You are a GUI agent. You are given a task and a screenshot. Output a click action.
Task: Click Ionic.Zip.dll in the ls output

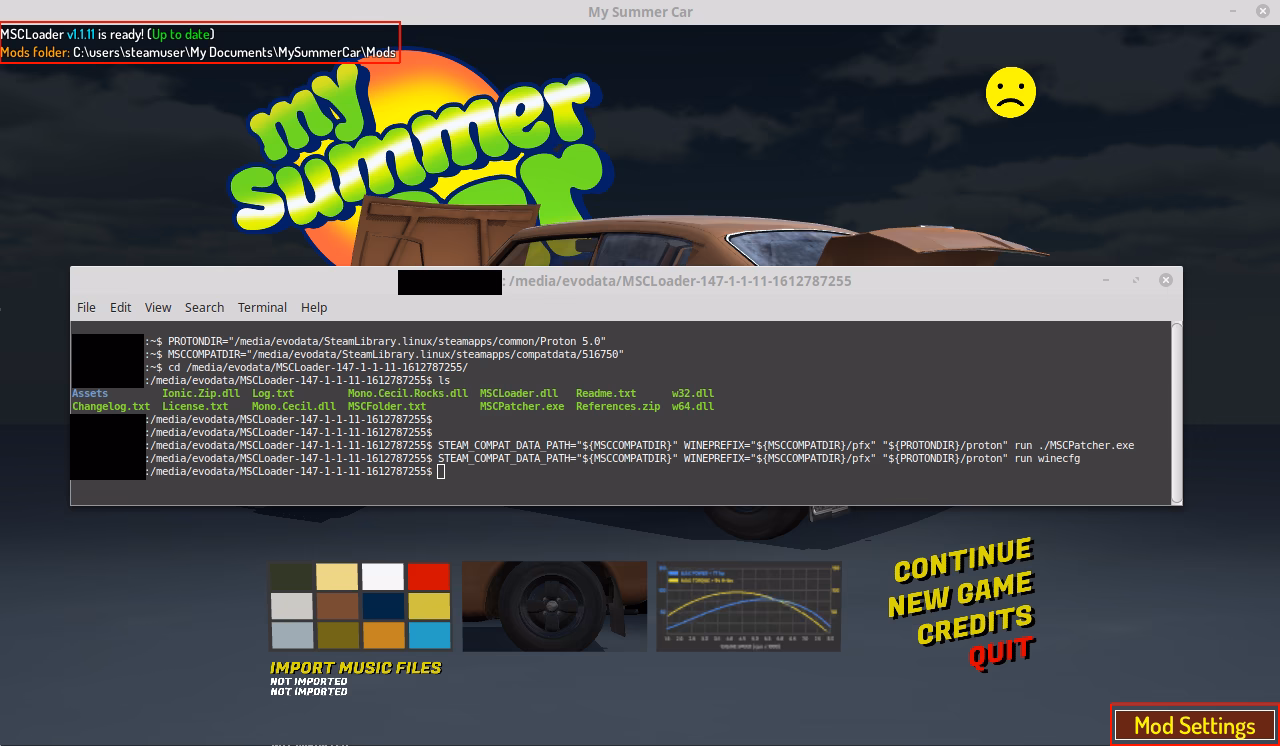pyautogui.click(x=201, y=394)
